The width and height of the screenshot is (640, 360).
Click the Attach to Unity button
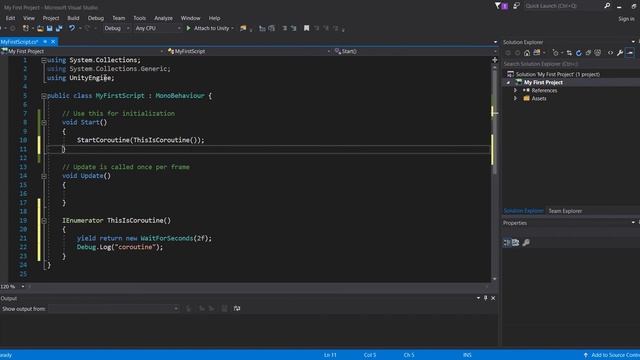pos(211,28)
